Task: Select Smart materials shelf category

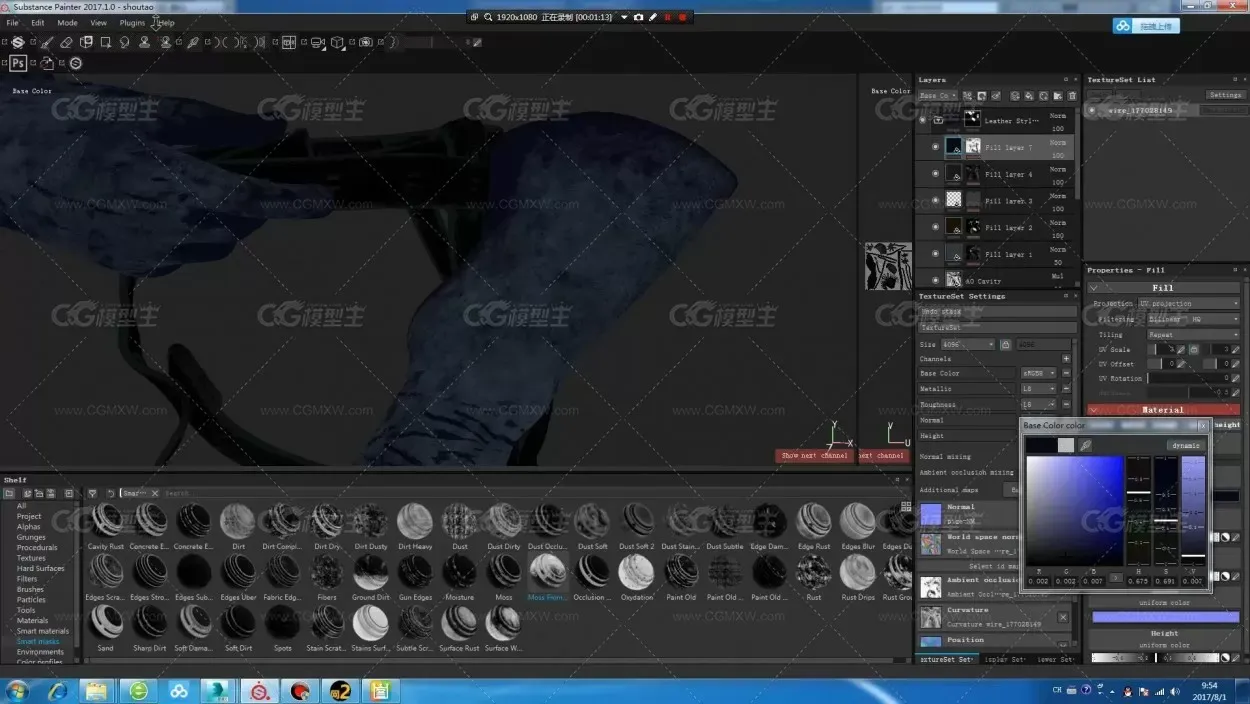Action: (x=43, y=631)
